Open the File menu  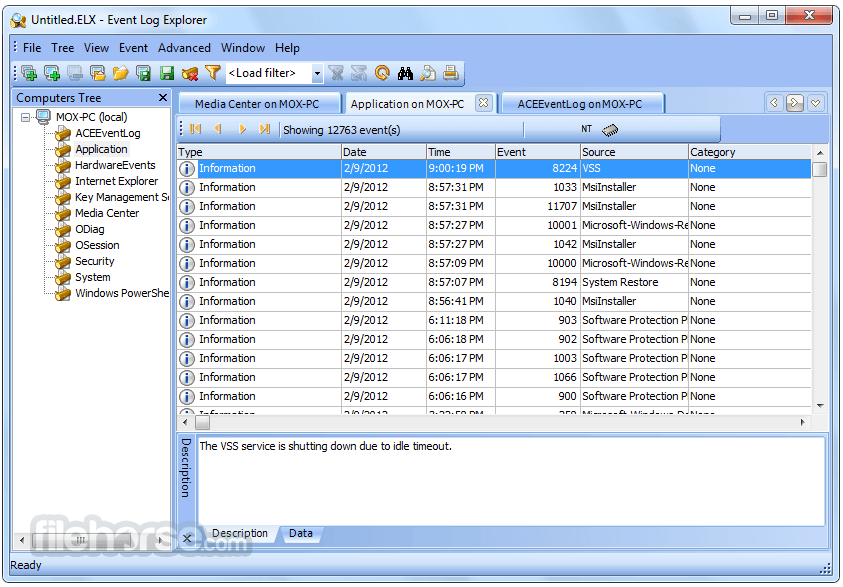click(x=32, y=48)
